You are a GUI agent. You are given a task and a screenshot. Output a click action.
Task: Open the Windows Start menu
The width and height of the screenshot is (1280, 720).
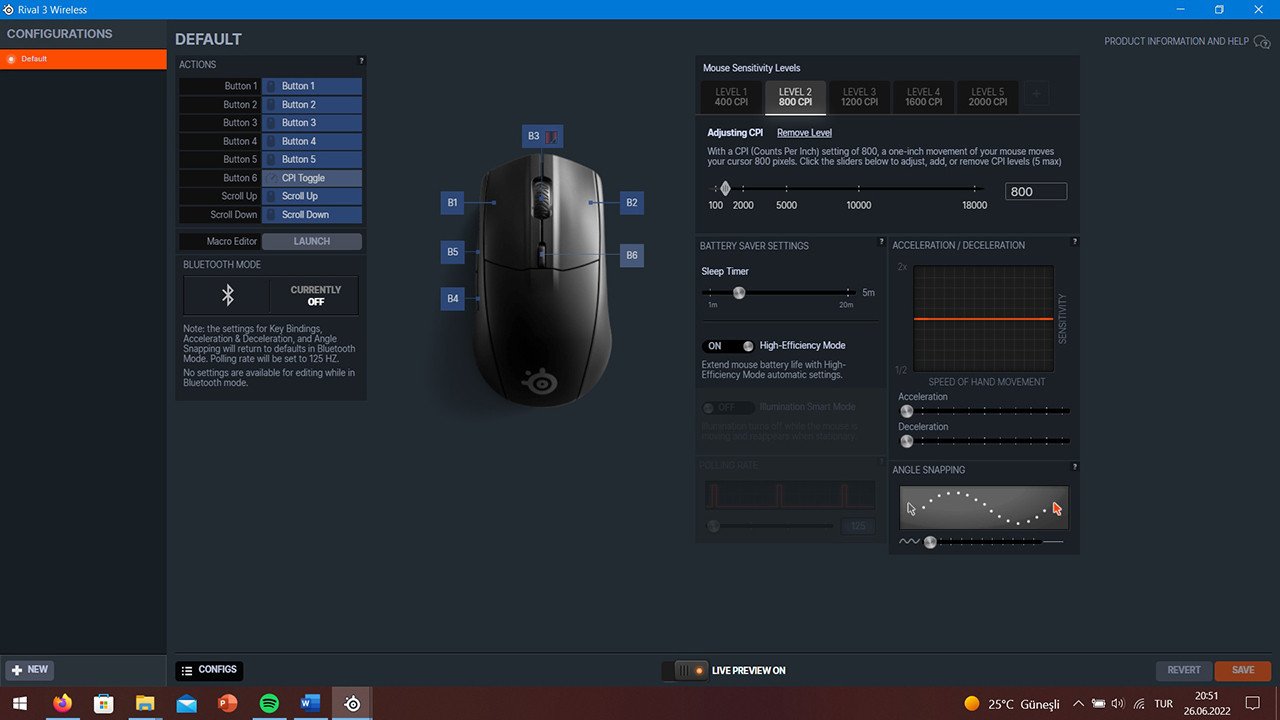click(x=20, y=703)
